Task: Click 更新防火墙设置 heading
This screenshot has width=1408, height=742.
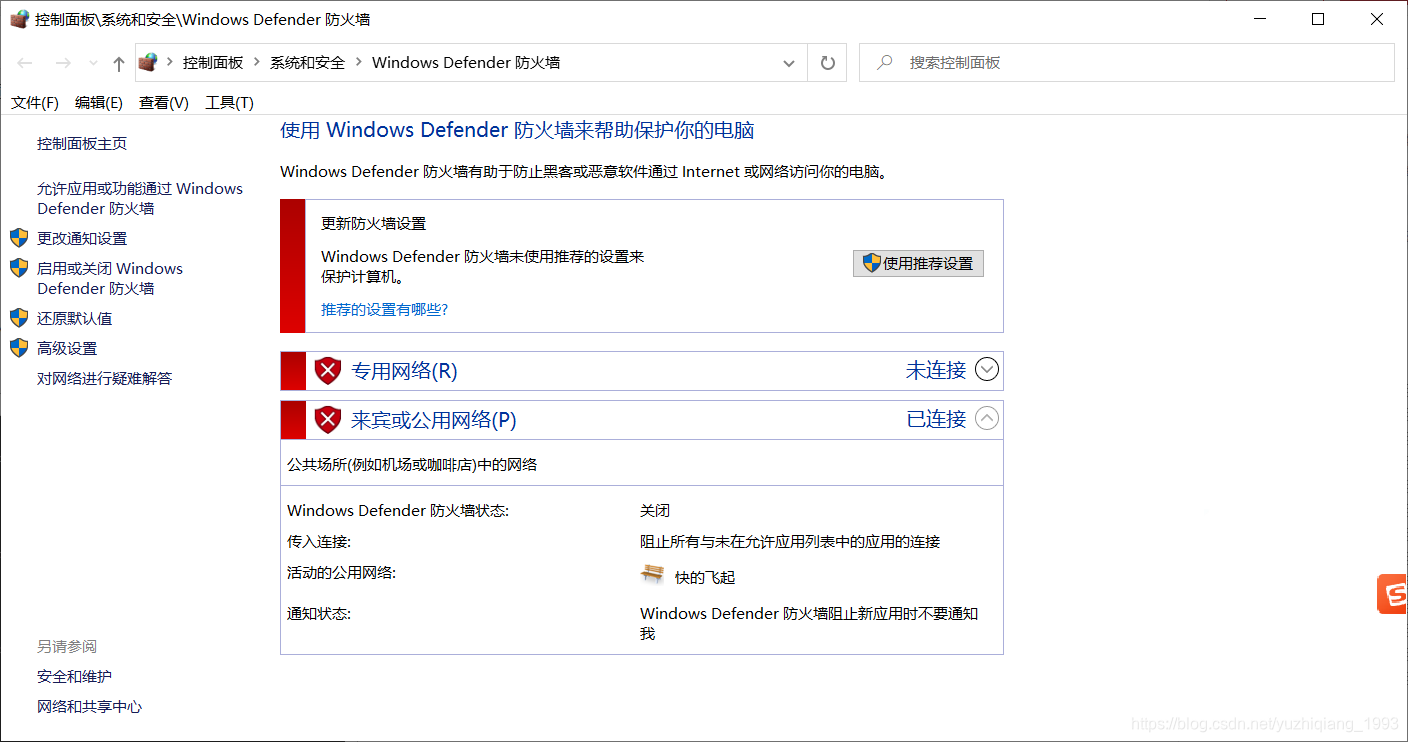Action: tap(374, 223)
